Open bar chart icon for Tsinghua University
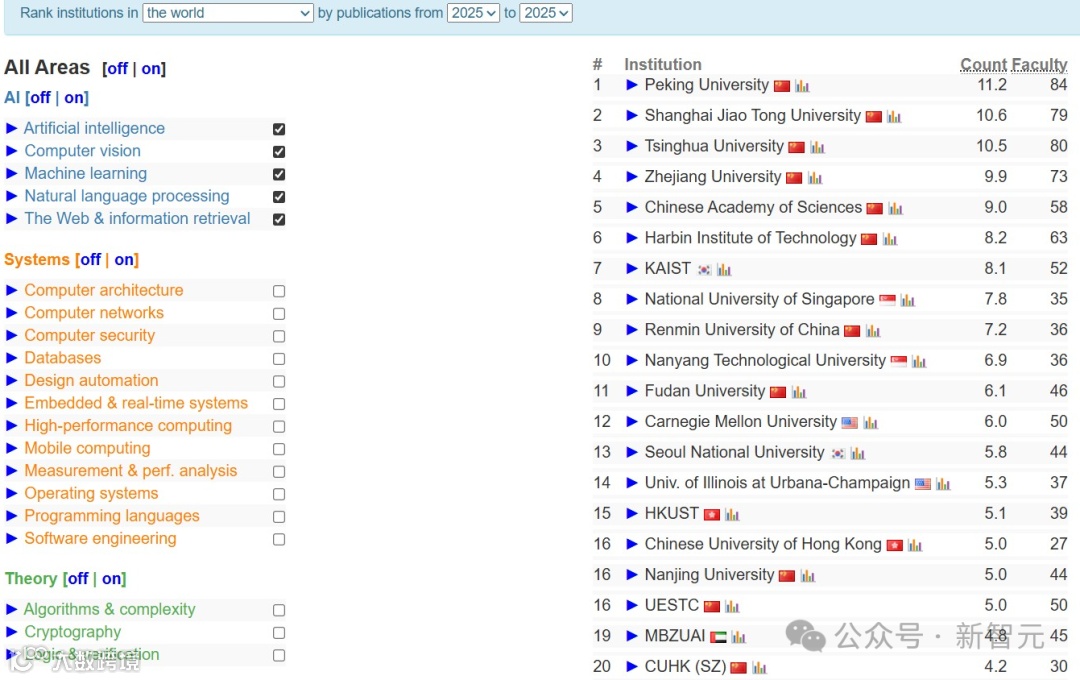The height and width of the screenshot is (680, 1080). 817,147
